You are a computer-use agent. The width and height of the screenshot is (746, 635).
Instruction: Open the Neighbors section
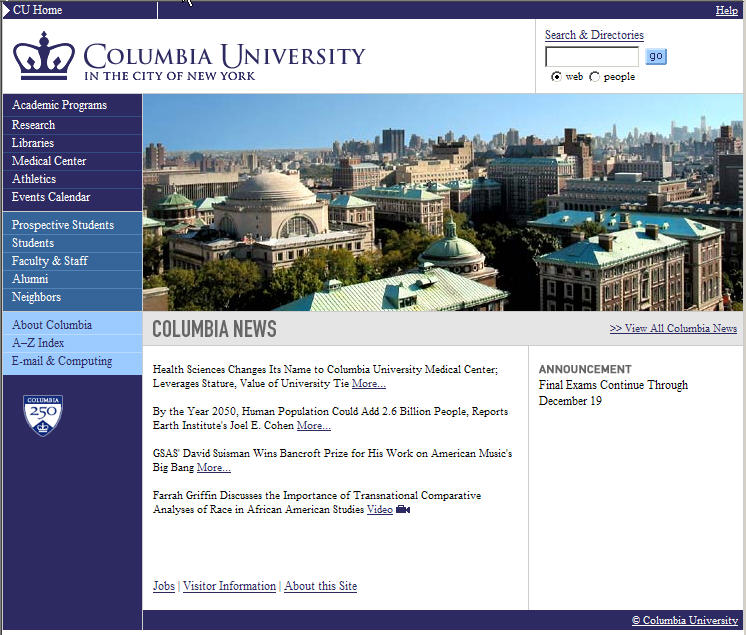tap(36, 297)
